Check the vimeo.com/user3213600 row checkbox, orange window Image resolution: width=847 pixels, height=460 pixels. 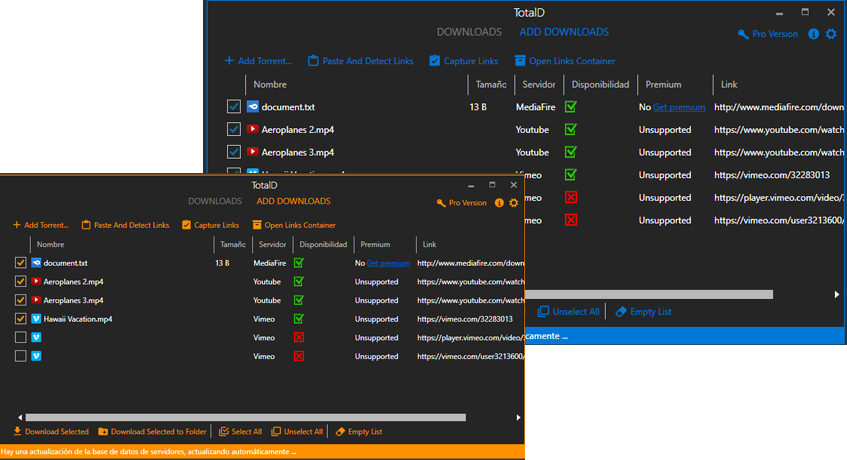coord(21,356)
